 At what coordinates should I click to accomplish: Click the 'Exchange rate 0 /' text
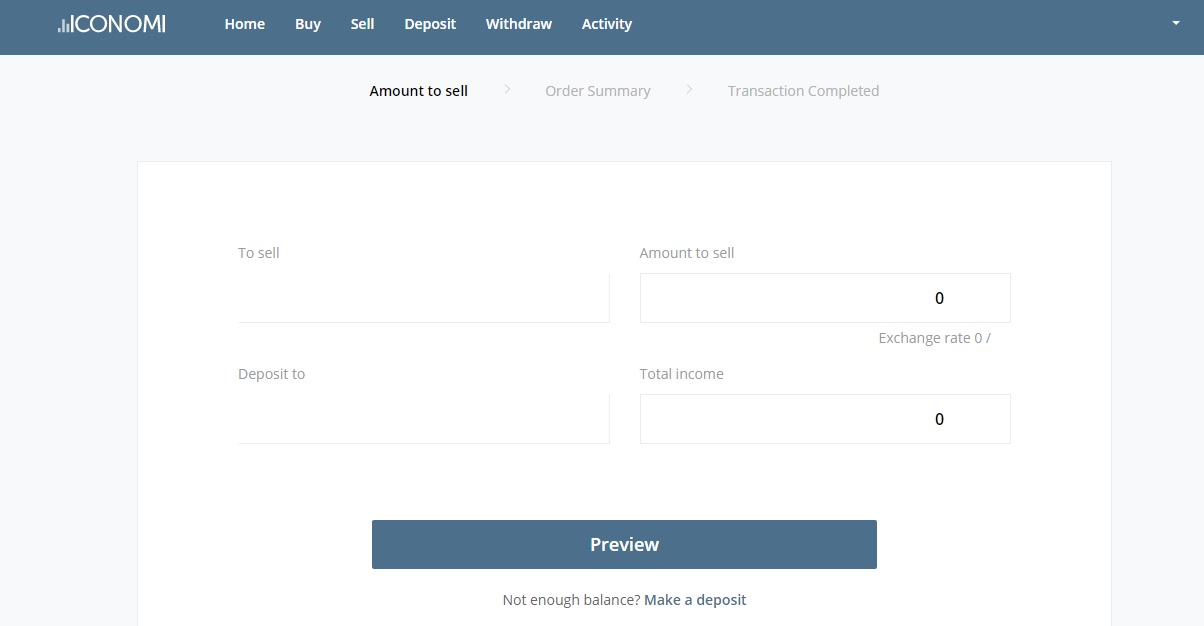click(934, 338)
